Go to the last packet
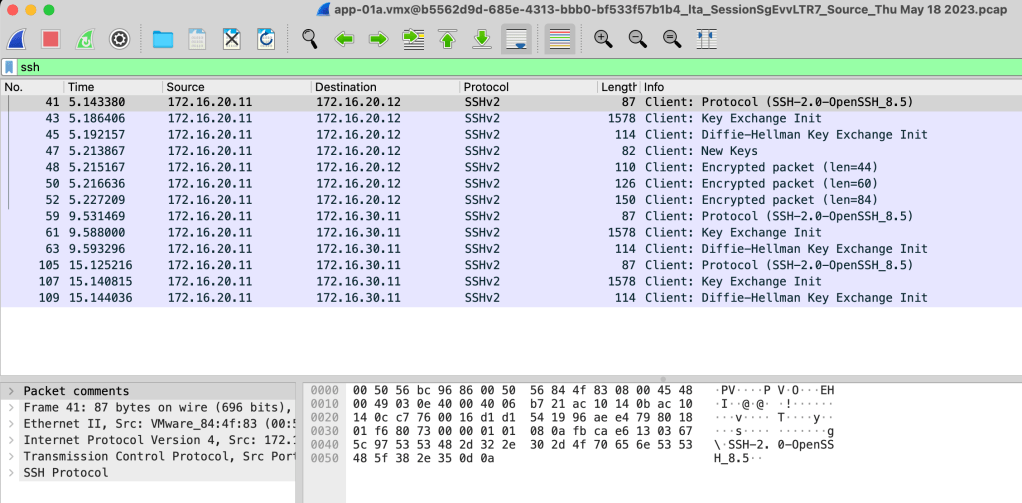Screen dimensions: 1022x503 [x=481, y=39]
